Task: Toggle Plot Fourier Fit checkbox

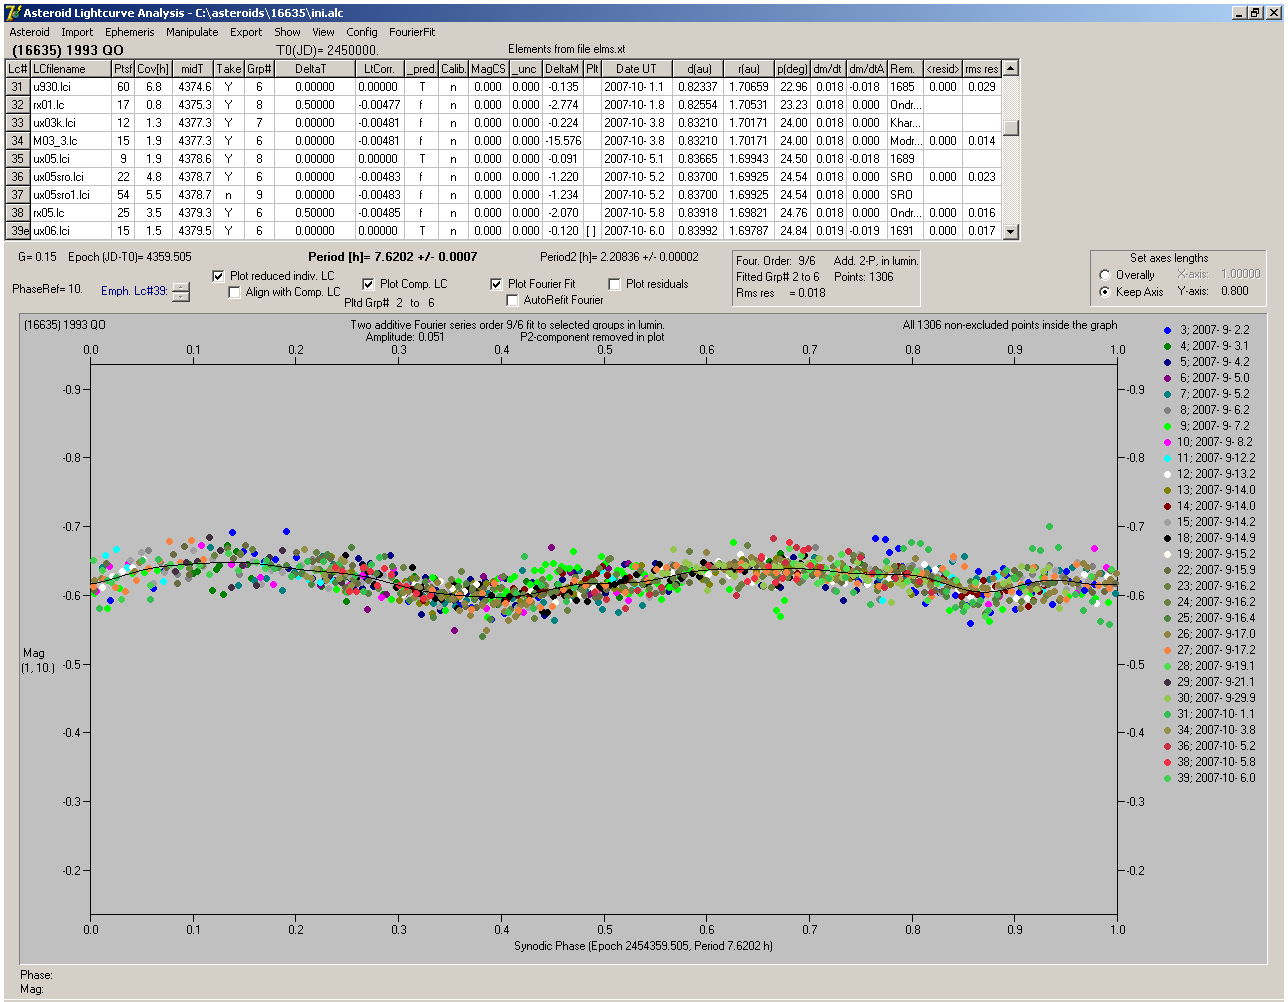Action: click(496, 284)
